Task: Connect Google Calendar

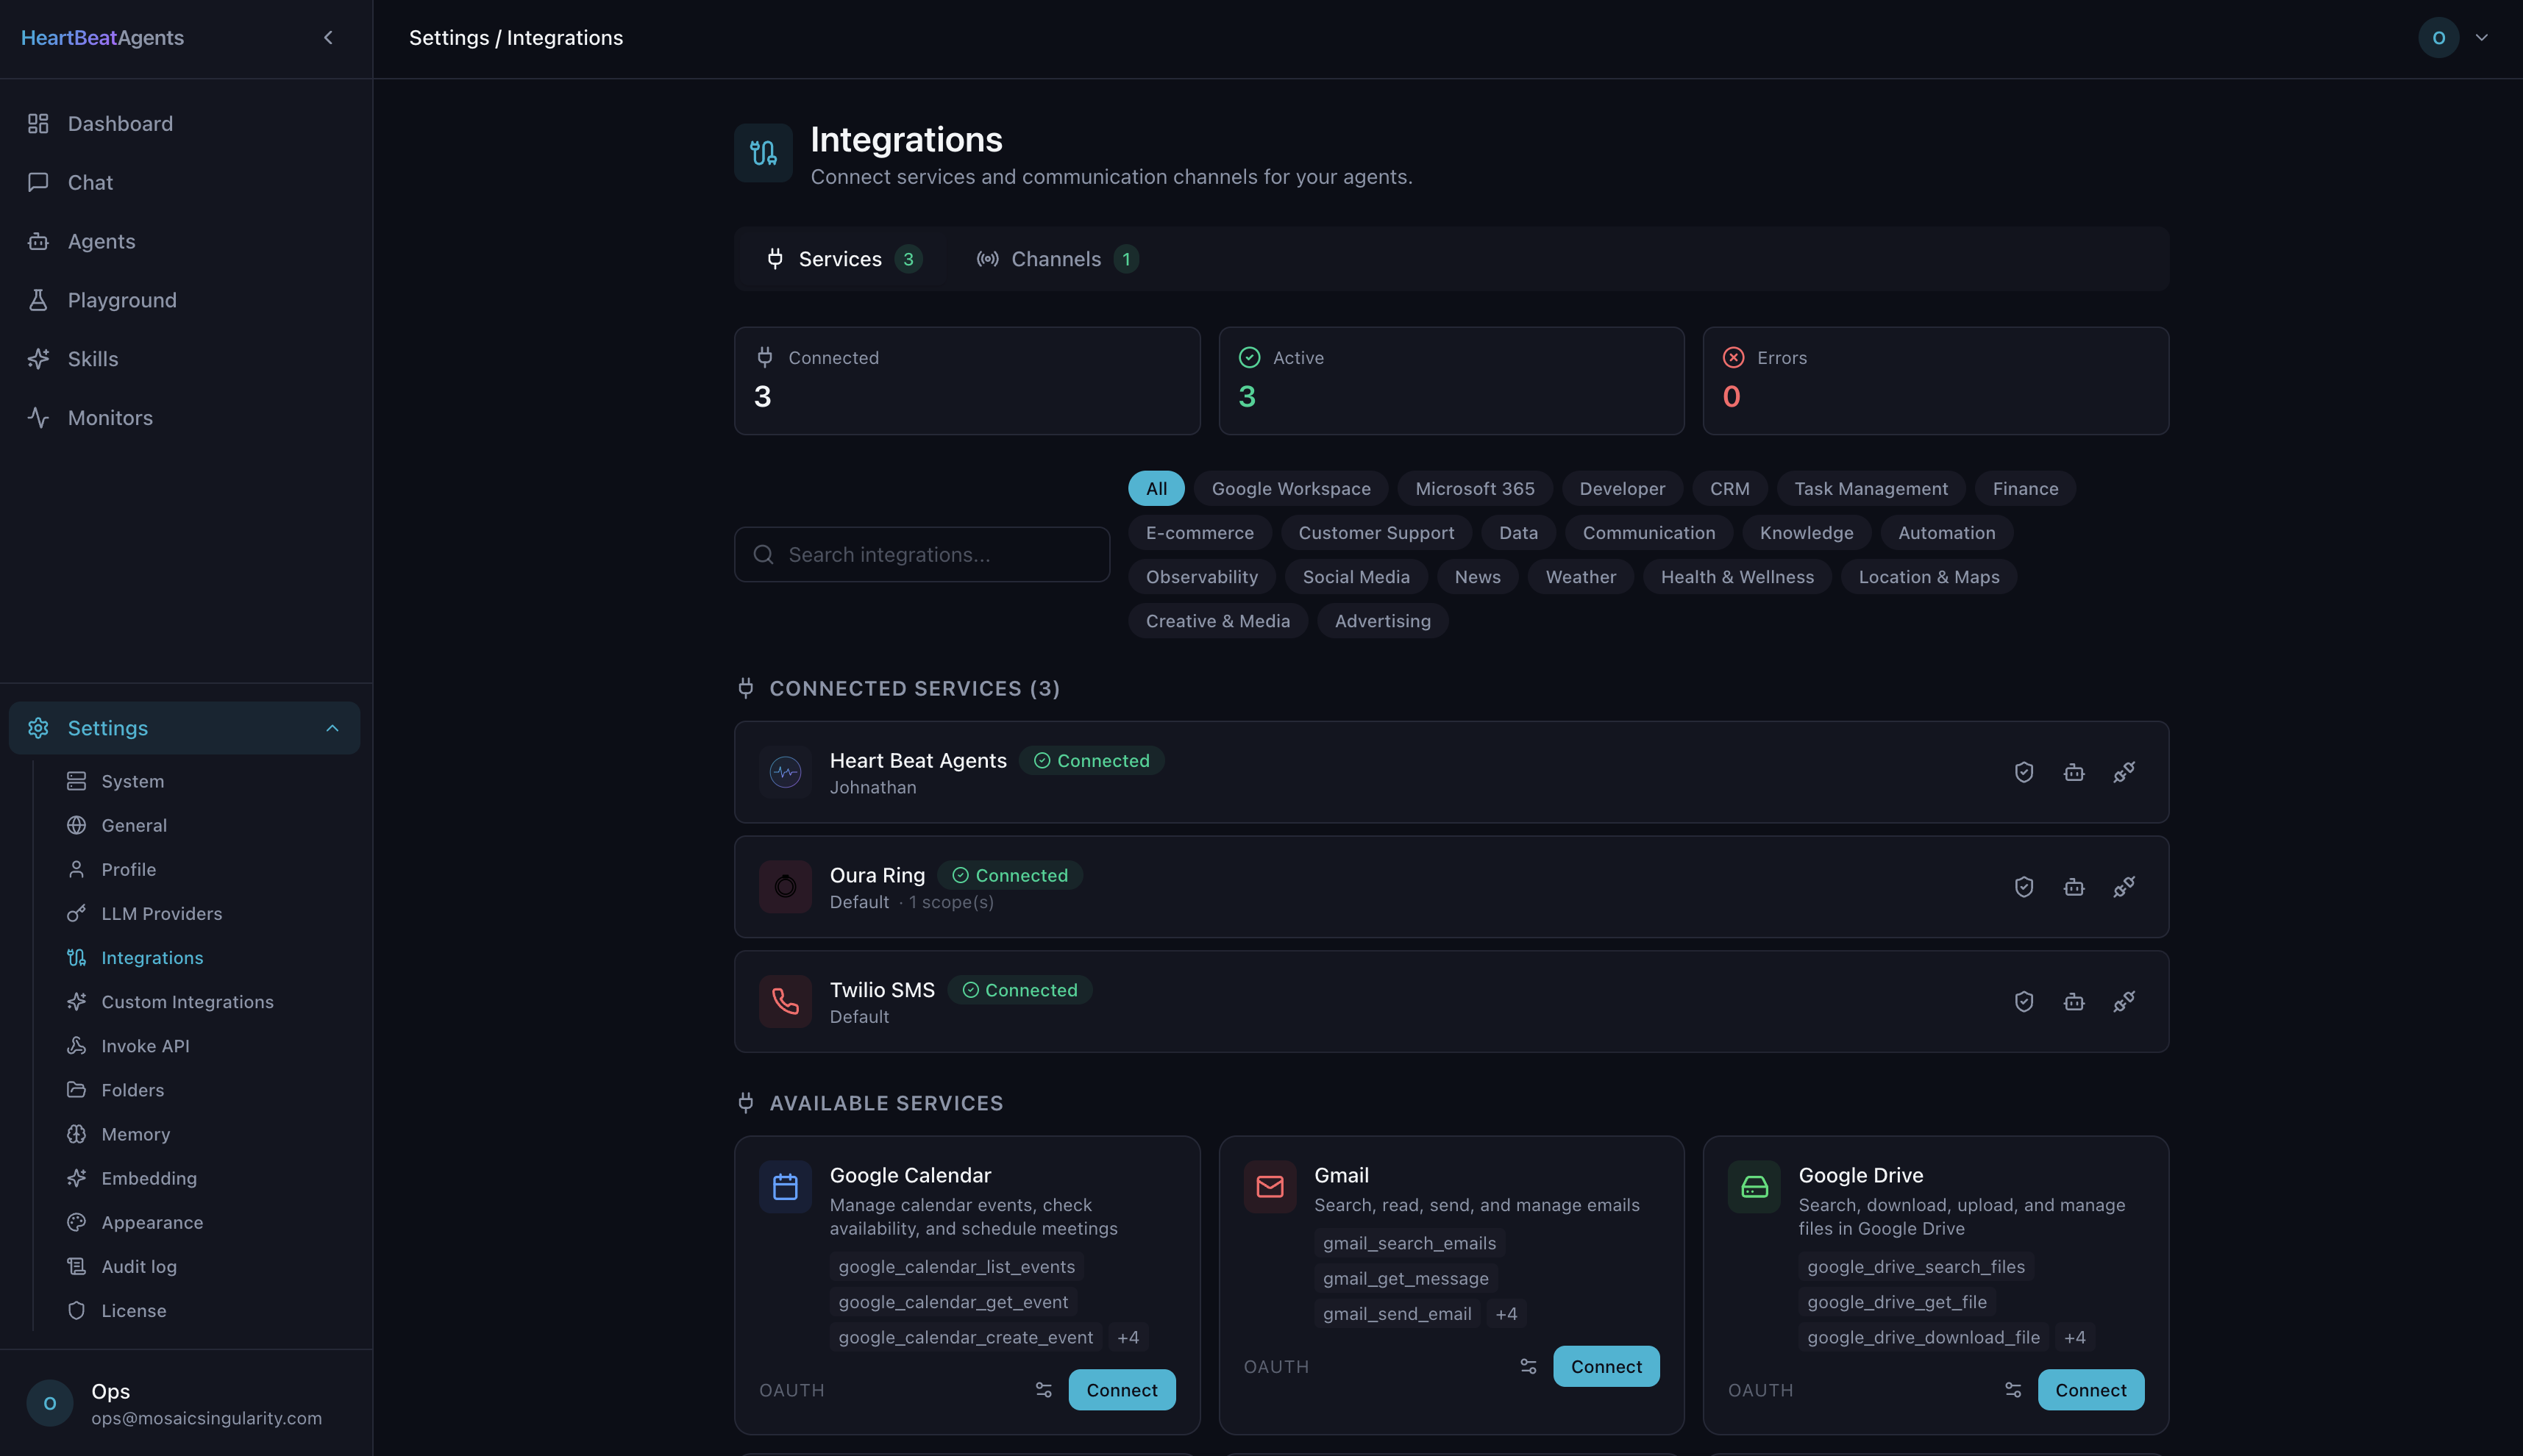Action: click(1122, 1390)
